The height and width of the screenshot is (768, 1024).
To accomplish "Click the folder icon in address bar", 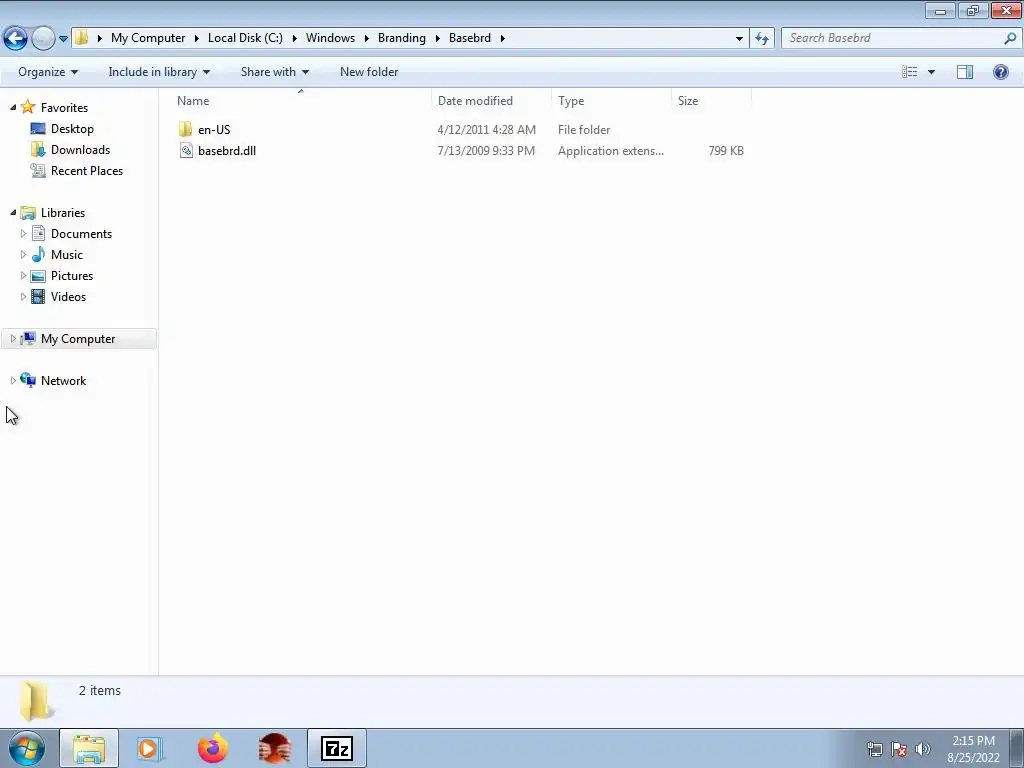I will tap(81, 38).
